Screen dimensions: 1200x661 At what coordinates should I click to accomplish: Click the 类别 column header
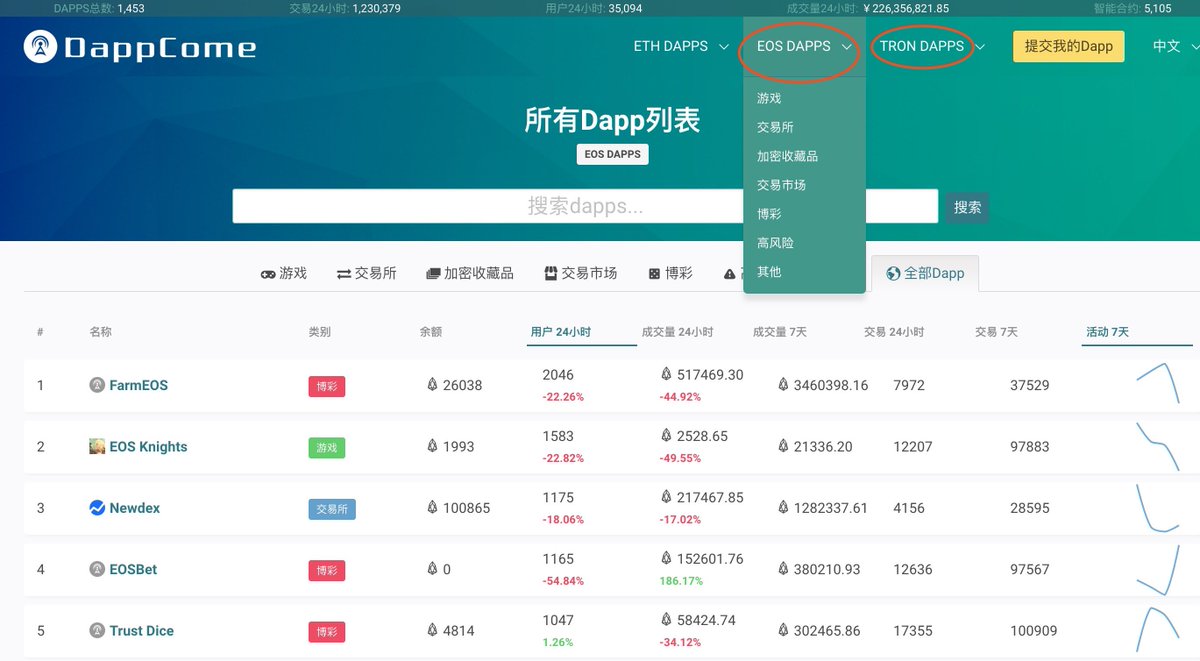coord(320,332)
